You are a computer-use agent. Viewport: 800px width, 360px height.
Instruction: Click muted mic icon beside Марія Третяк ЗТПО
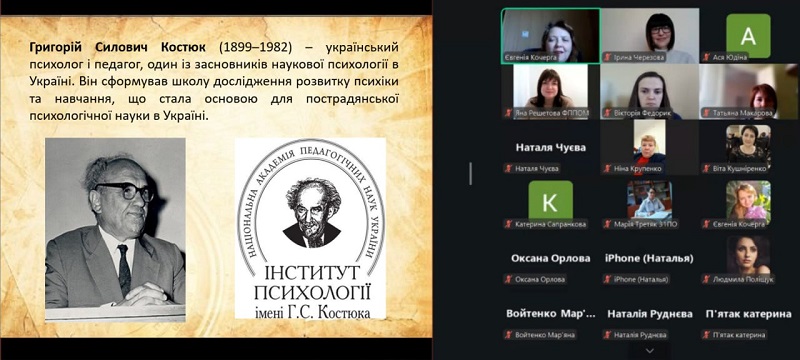[608, 224]
